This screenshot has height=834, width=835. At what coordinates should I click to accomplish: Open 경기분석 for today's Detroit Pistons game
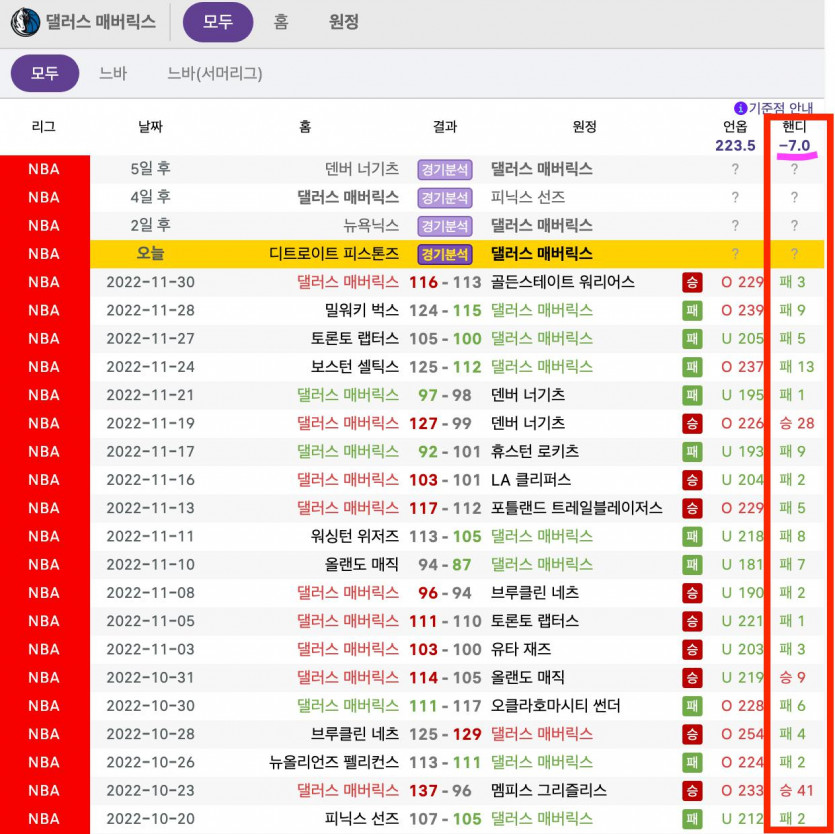tap(444, 254)
